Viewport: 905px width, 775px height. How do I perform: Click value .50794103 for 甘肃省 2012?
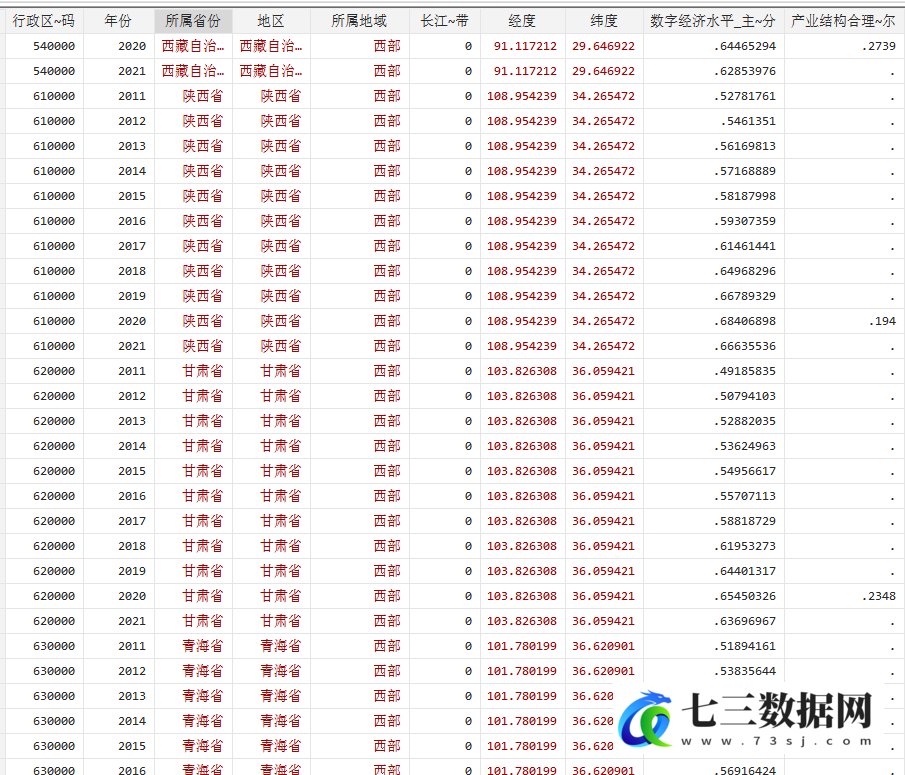pyautogui.click(x=745, y=396)
